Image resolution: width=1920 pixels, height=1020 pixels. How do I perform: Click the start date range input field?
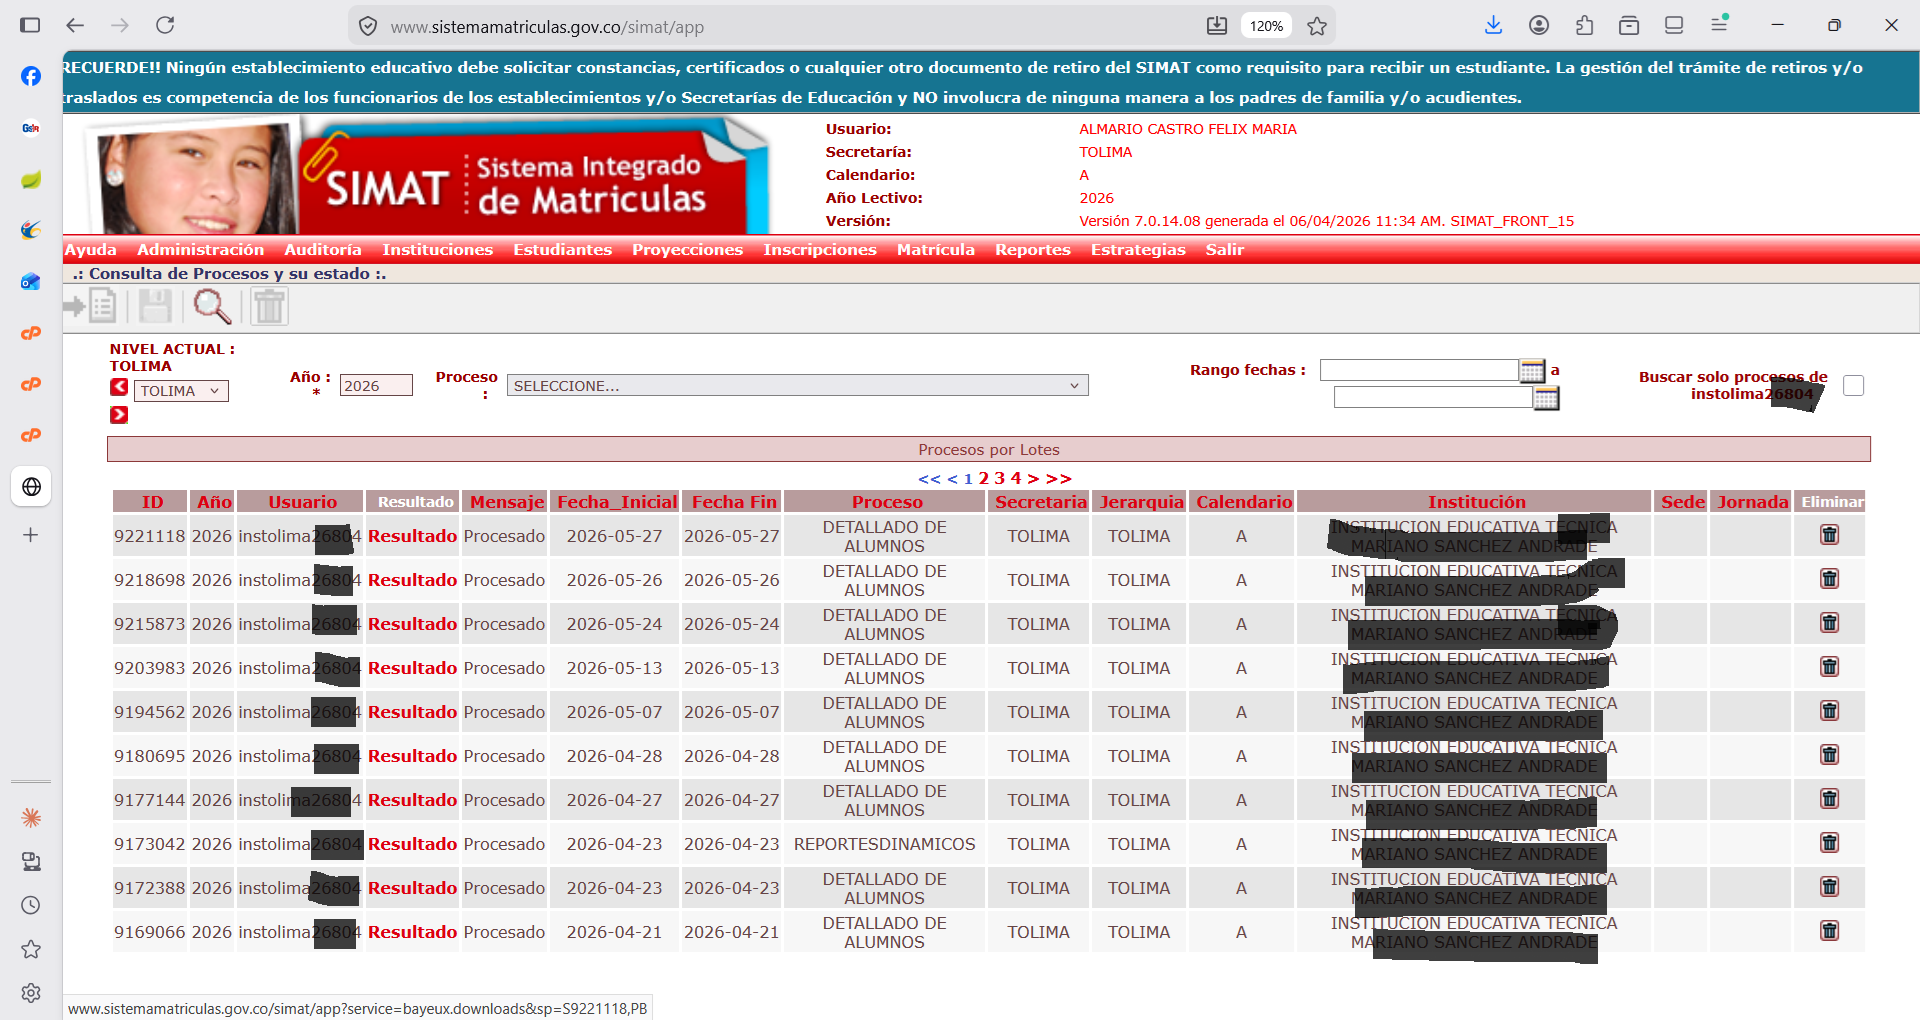click(x=1419, y=370)
